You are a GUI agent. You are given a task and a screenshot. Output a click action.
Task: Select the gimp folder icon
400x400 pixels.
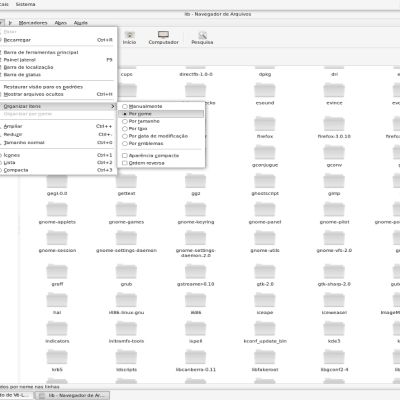pyautogui.click(x=334, y=181)
